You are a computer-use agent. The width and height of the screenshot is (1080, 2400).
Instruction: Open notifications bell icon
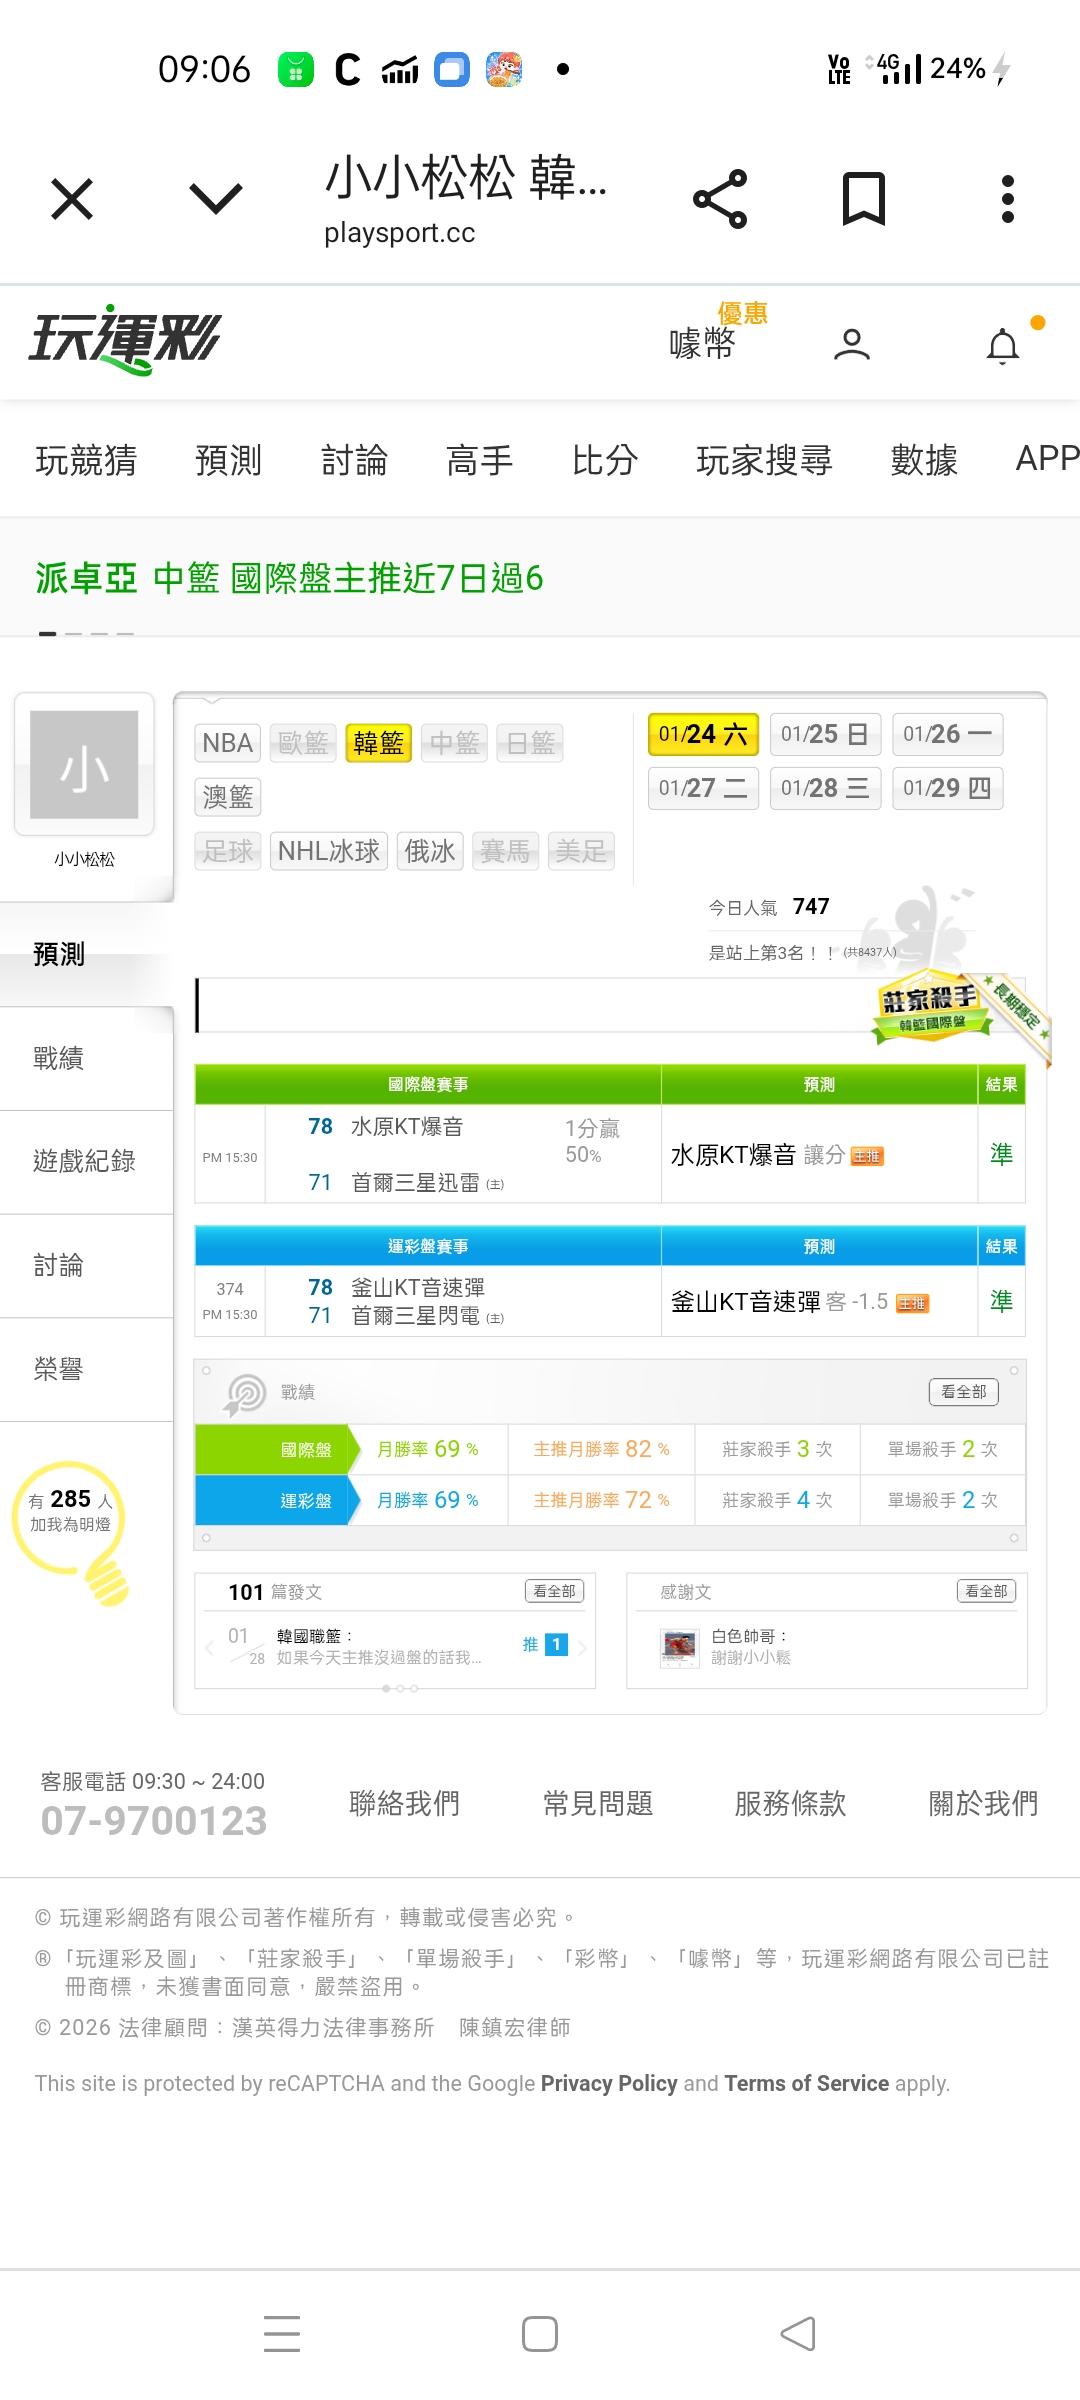(1004, 346)
